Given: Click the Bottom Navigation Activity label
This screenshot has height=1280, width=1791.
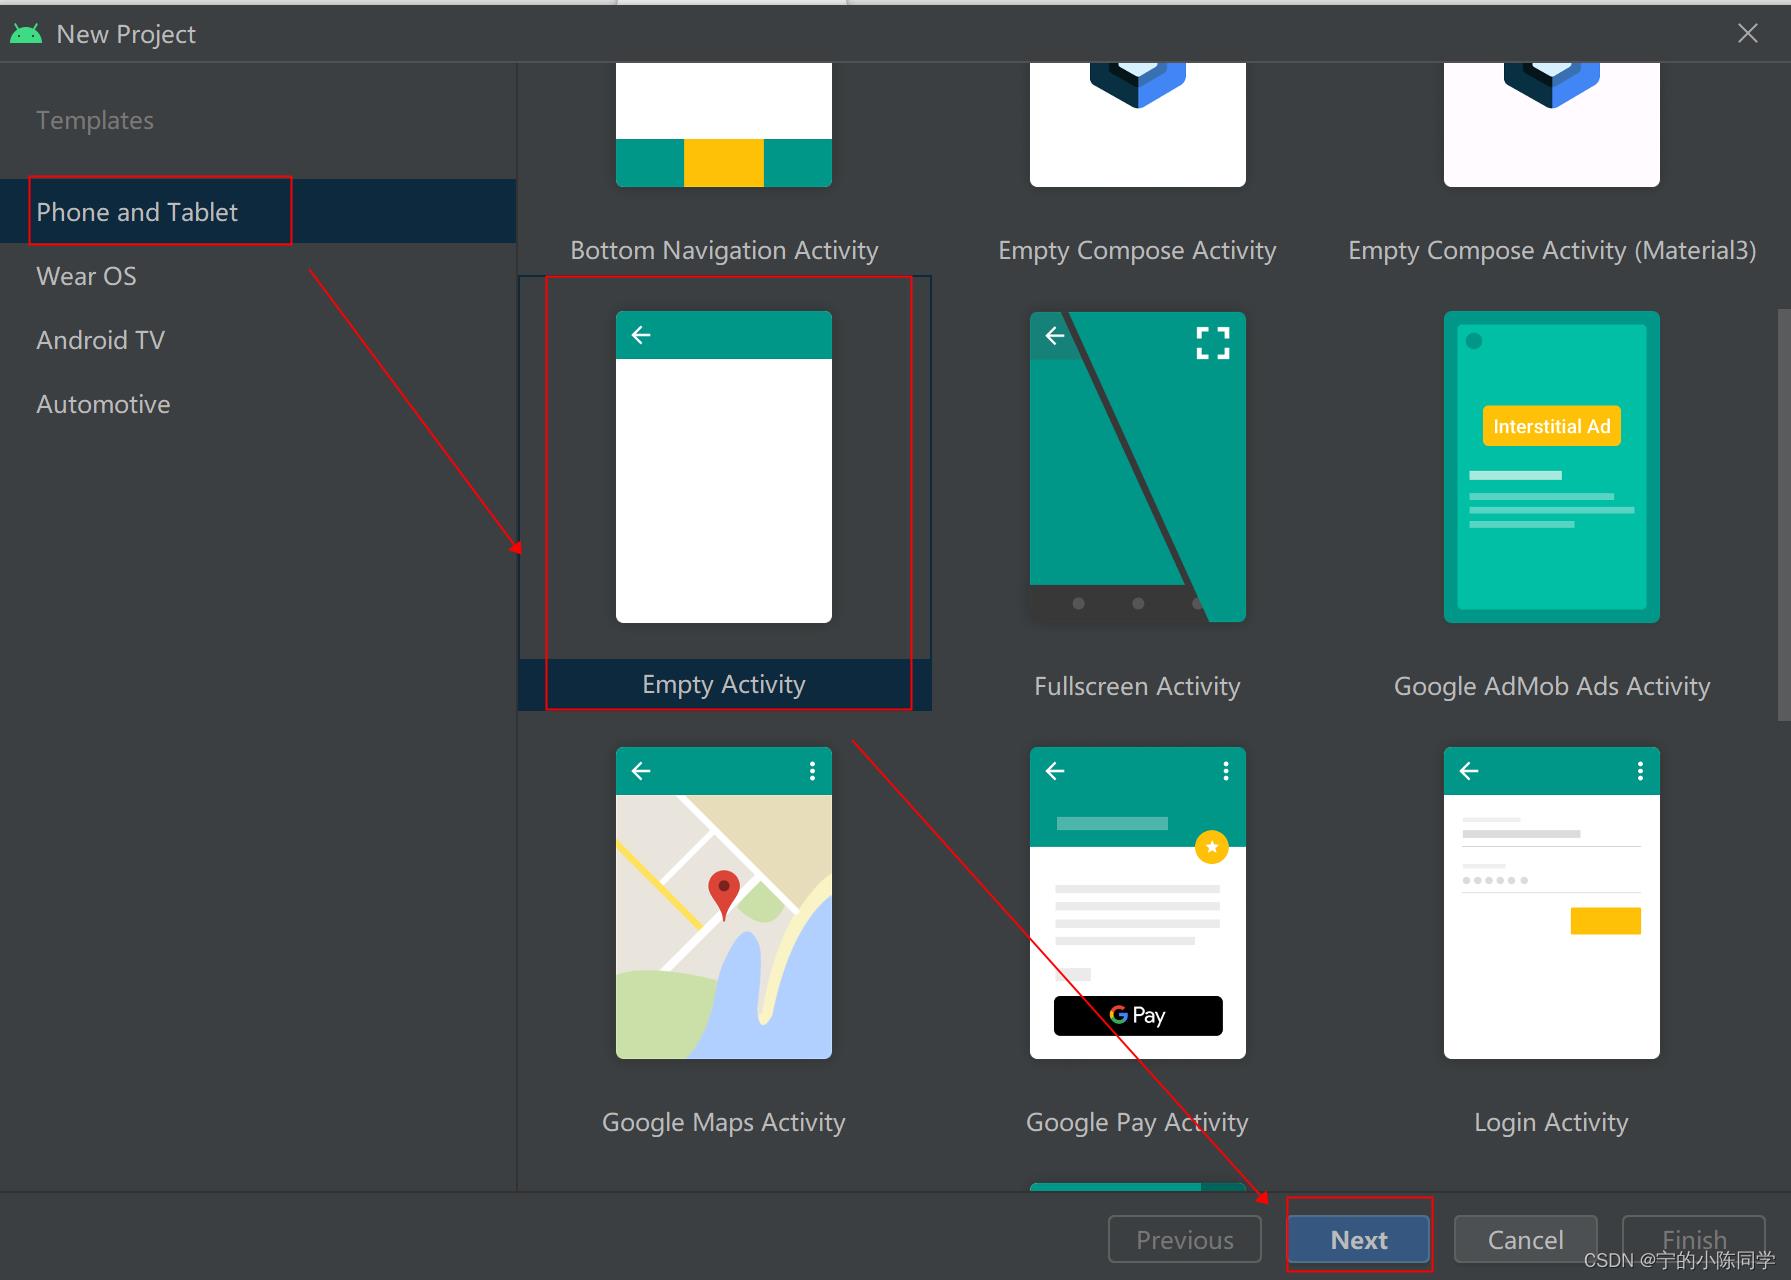Looking at the screenshot, I should [724, 251].
